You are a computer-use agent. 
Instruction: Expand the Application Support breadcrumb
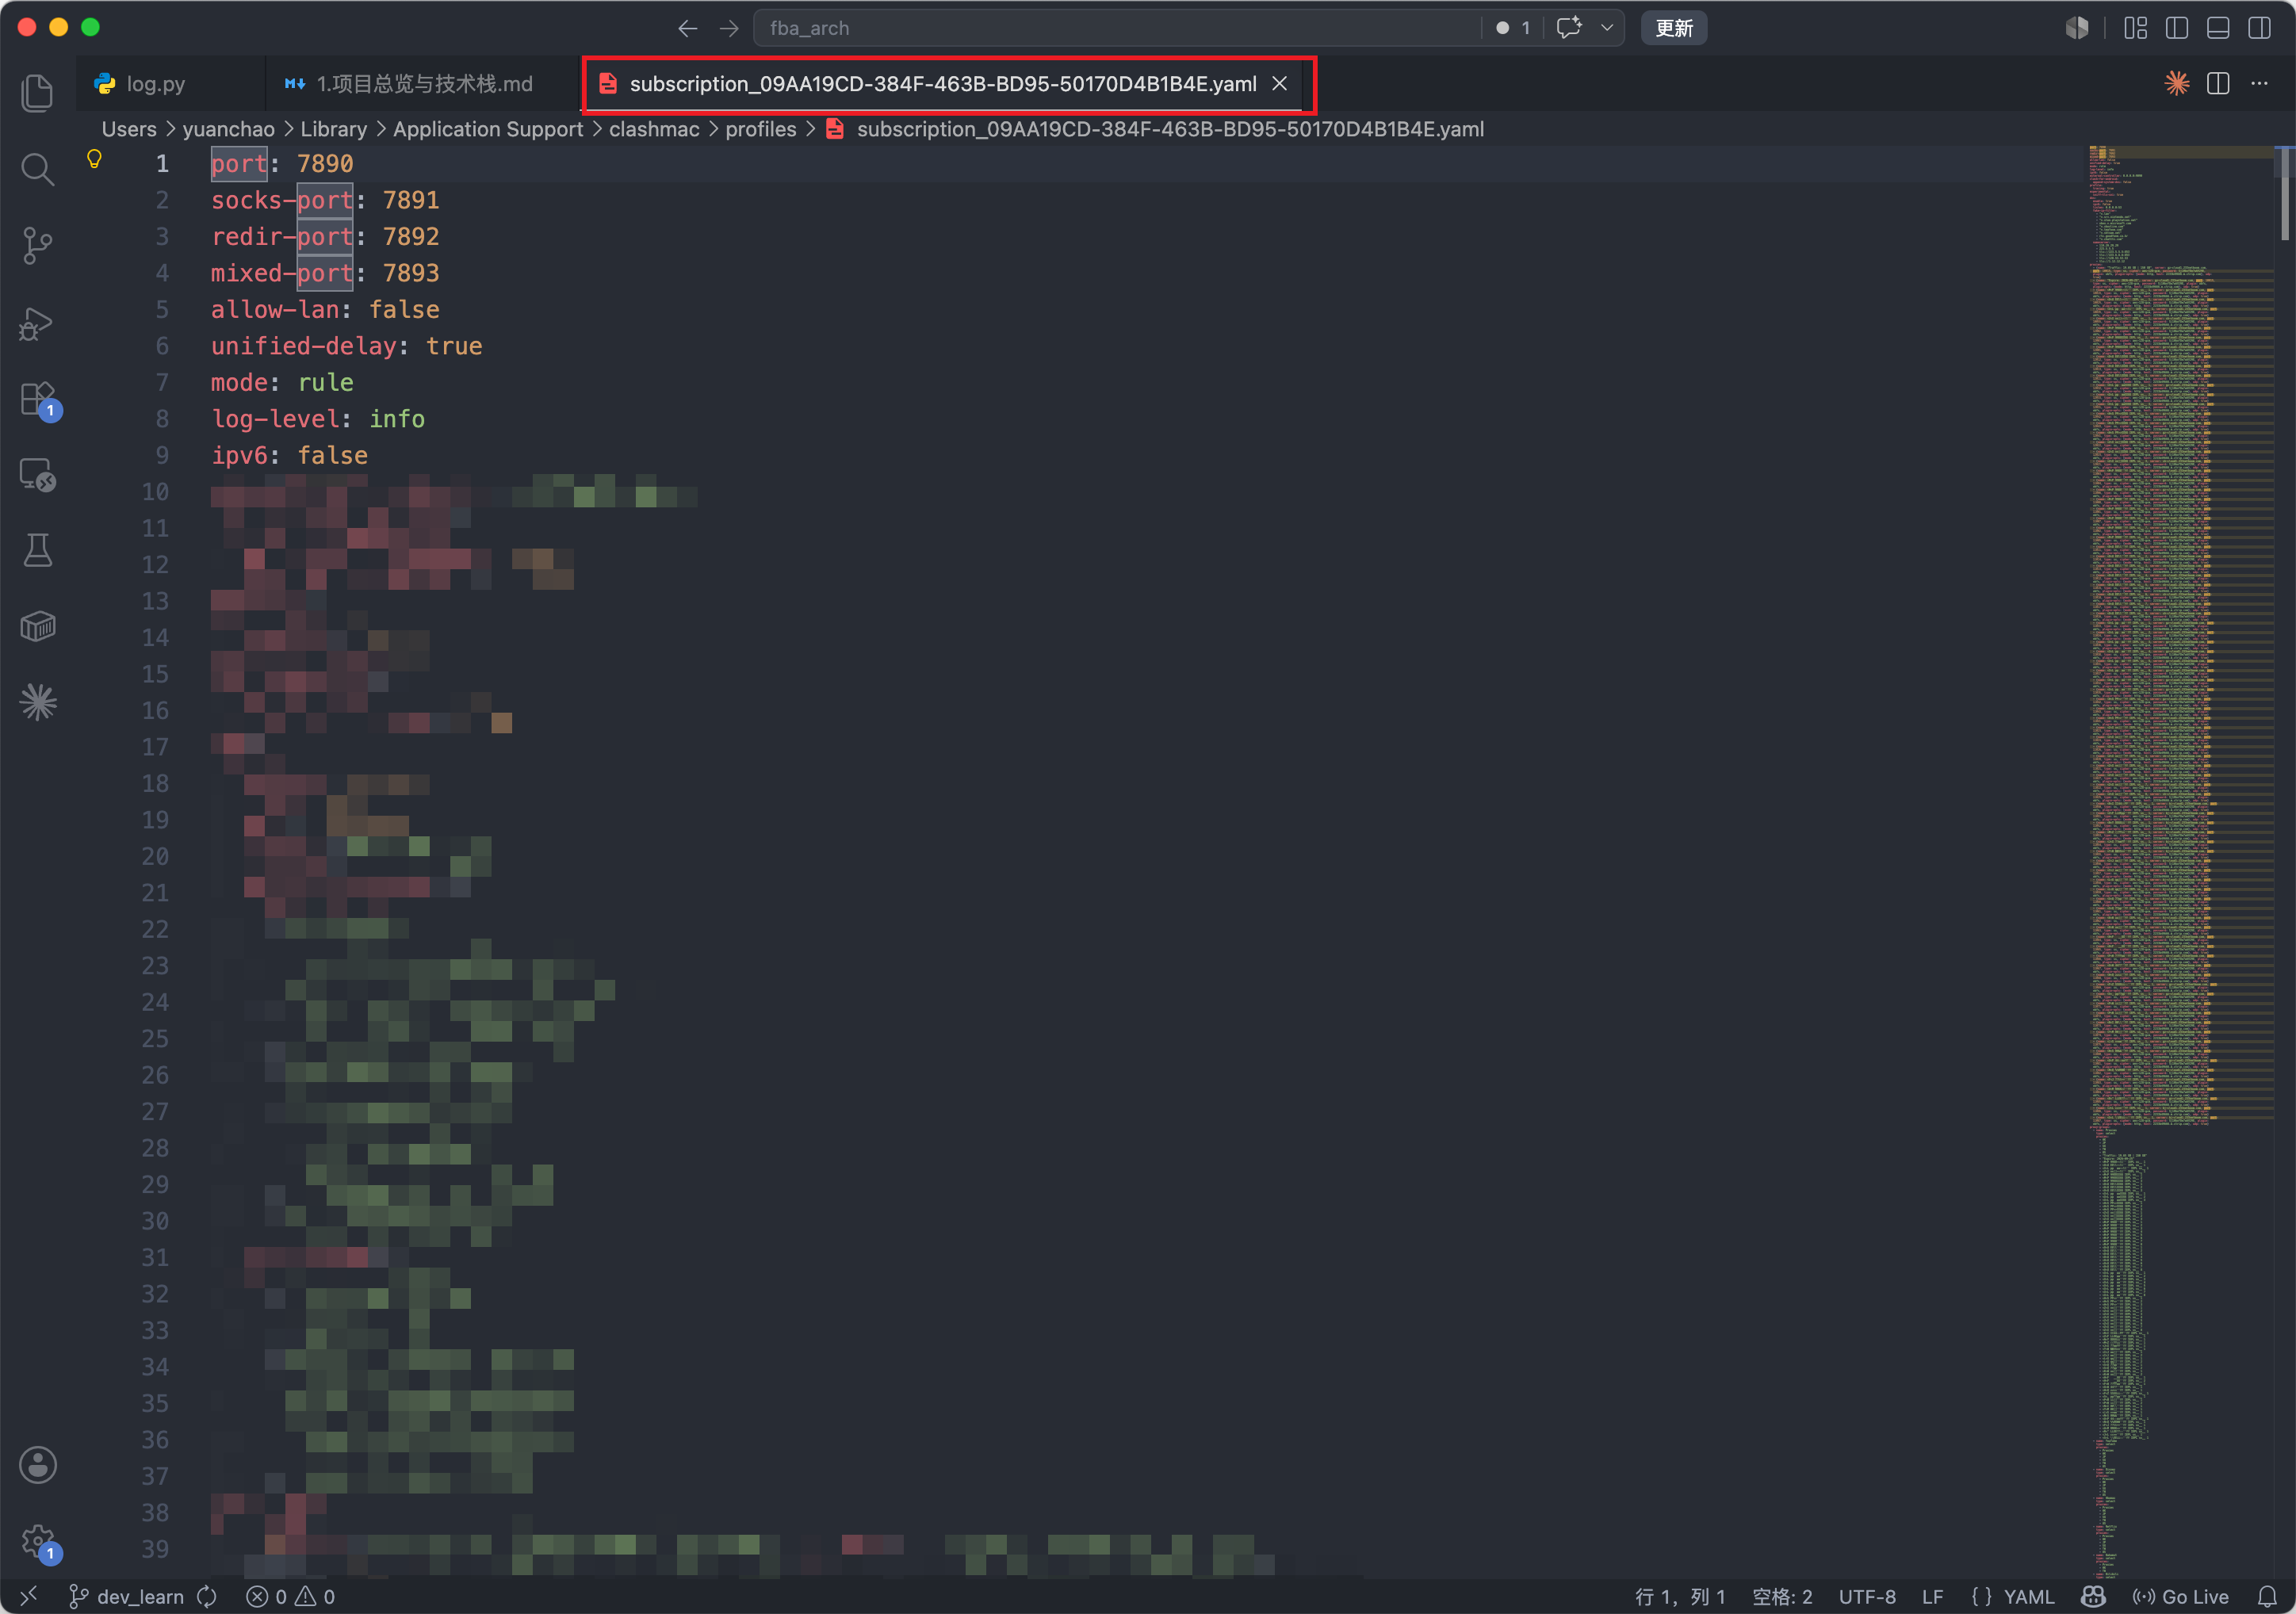click(488, 129)
